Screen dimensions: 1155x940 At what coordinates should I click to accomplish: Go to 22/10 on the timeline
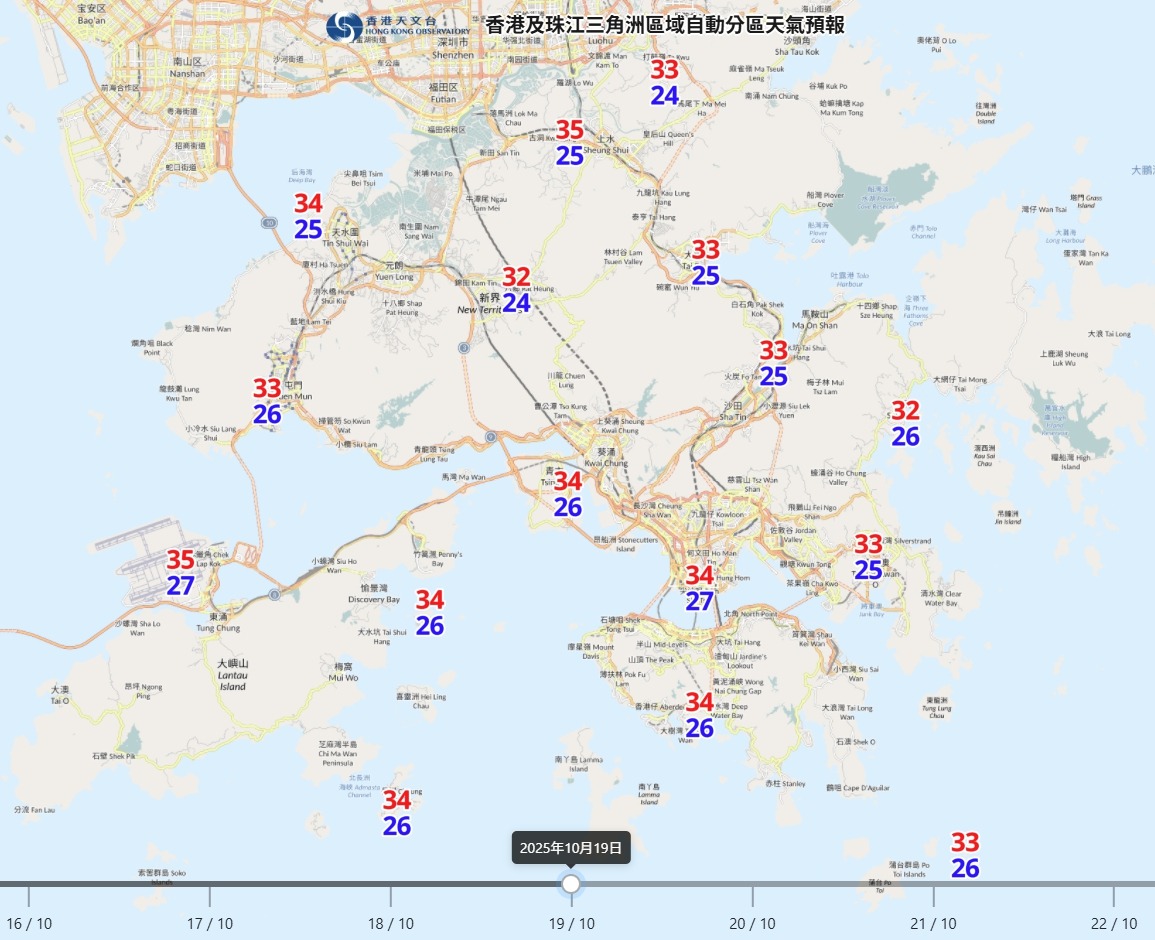click(x=1113, y=896)
